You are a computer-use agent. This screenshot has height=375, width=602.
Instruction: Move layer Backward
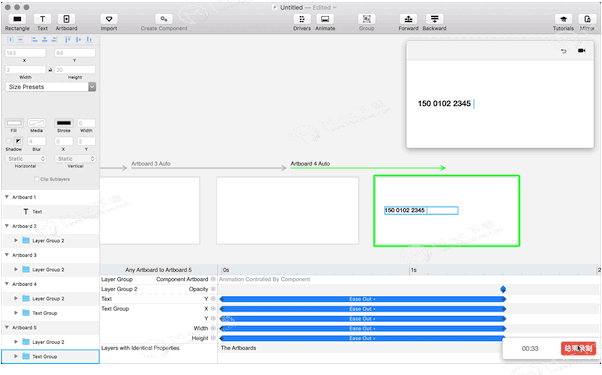(434, 19)
